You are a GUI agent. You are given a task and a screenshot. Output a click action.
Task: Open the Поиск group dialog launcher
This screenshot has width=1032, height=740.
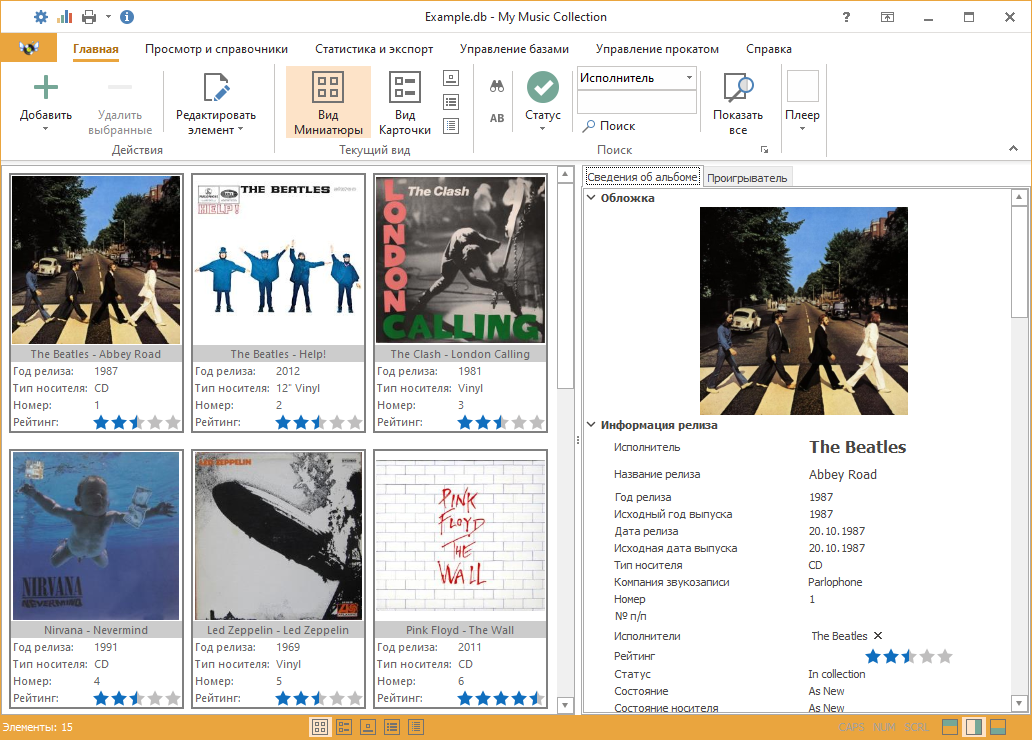point(764,149)
